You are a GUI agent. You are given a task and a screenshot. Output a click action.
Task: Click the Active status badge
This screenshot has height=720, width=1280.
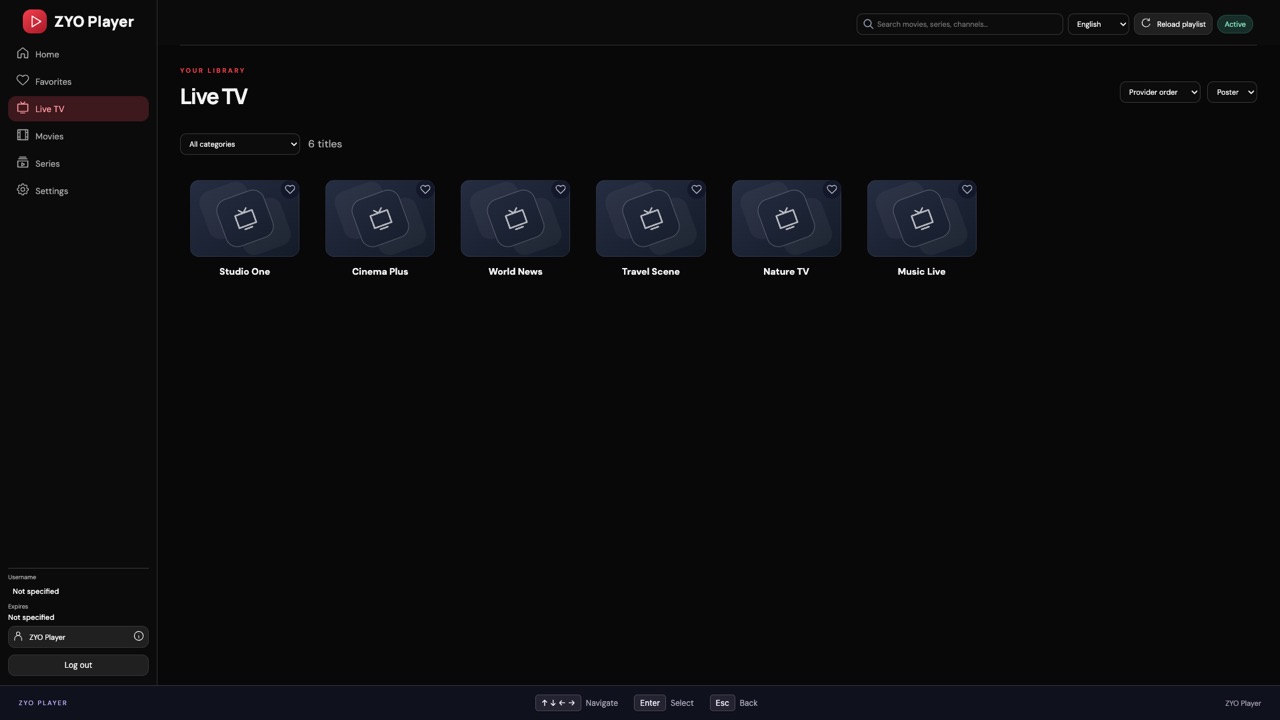coord(1235,24)
